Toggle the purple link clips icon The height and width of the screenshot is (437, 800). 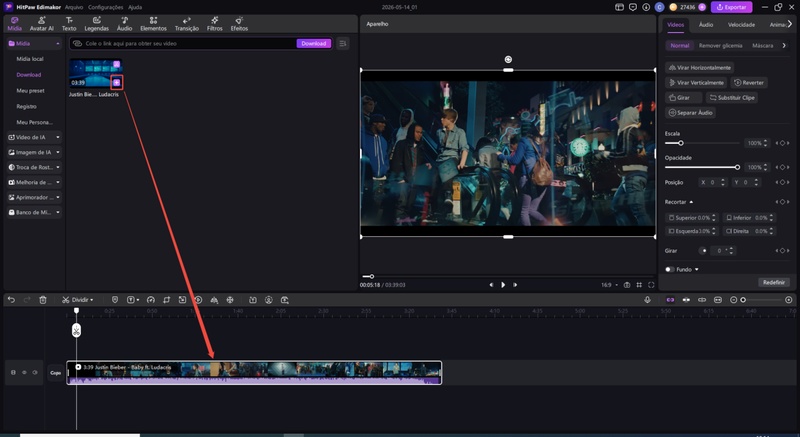point(670,300)
